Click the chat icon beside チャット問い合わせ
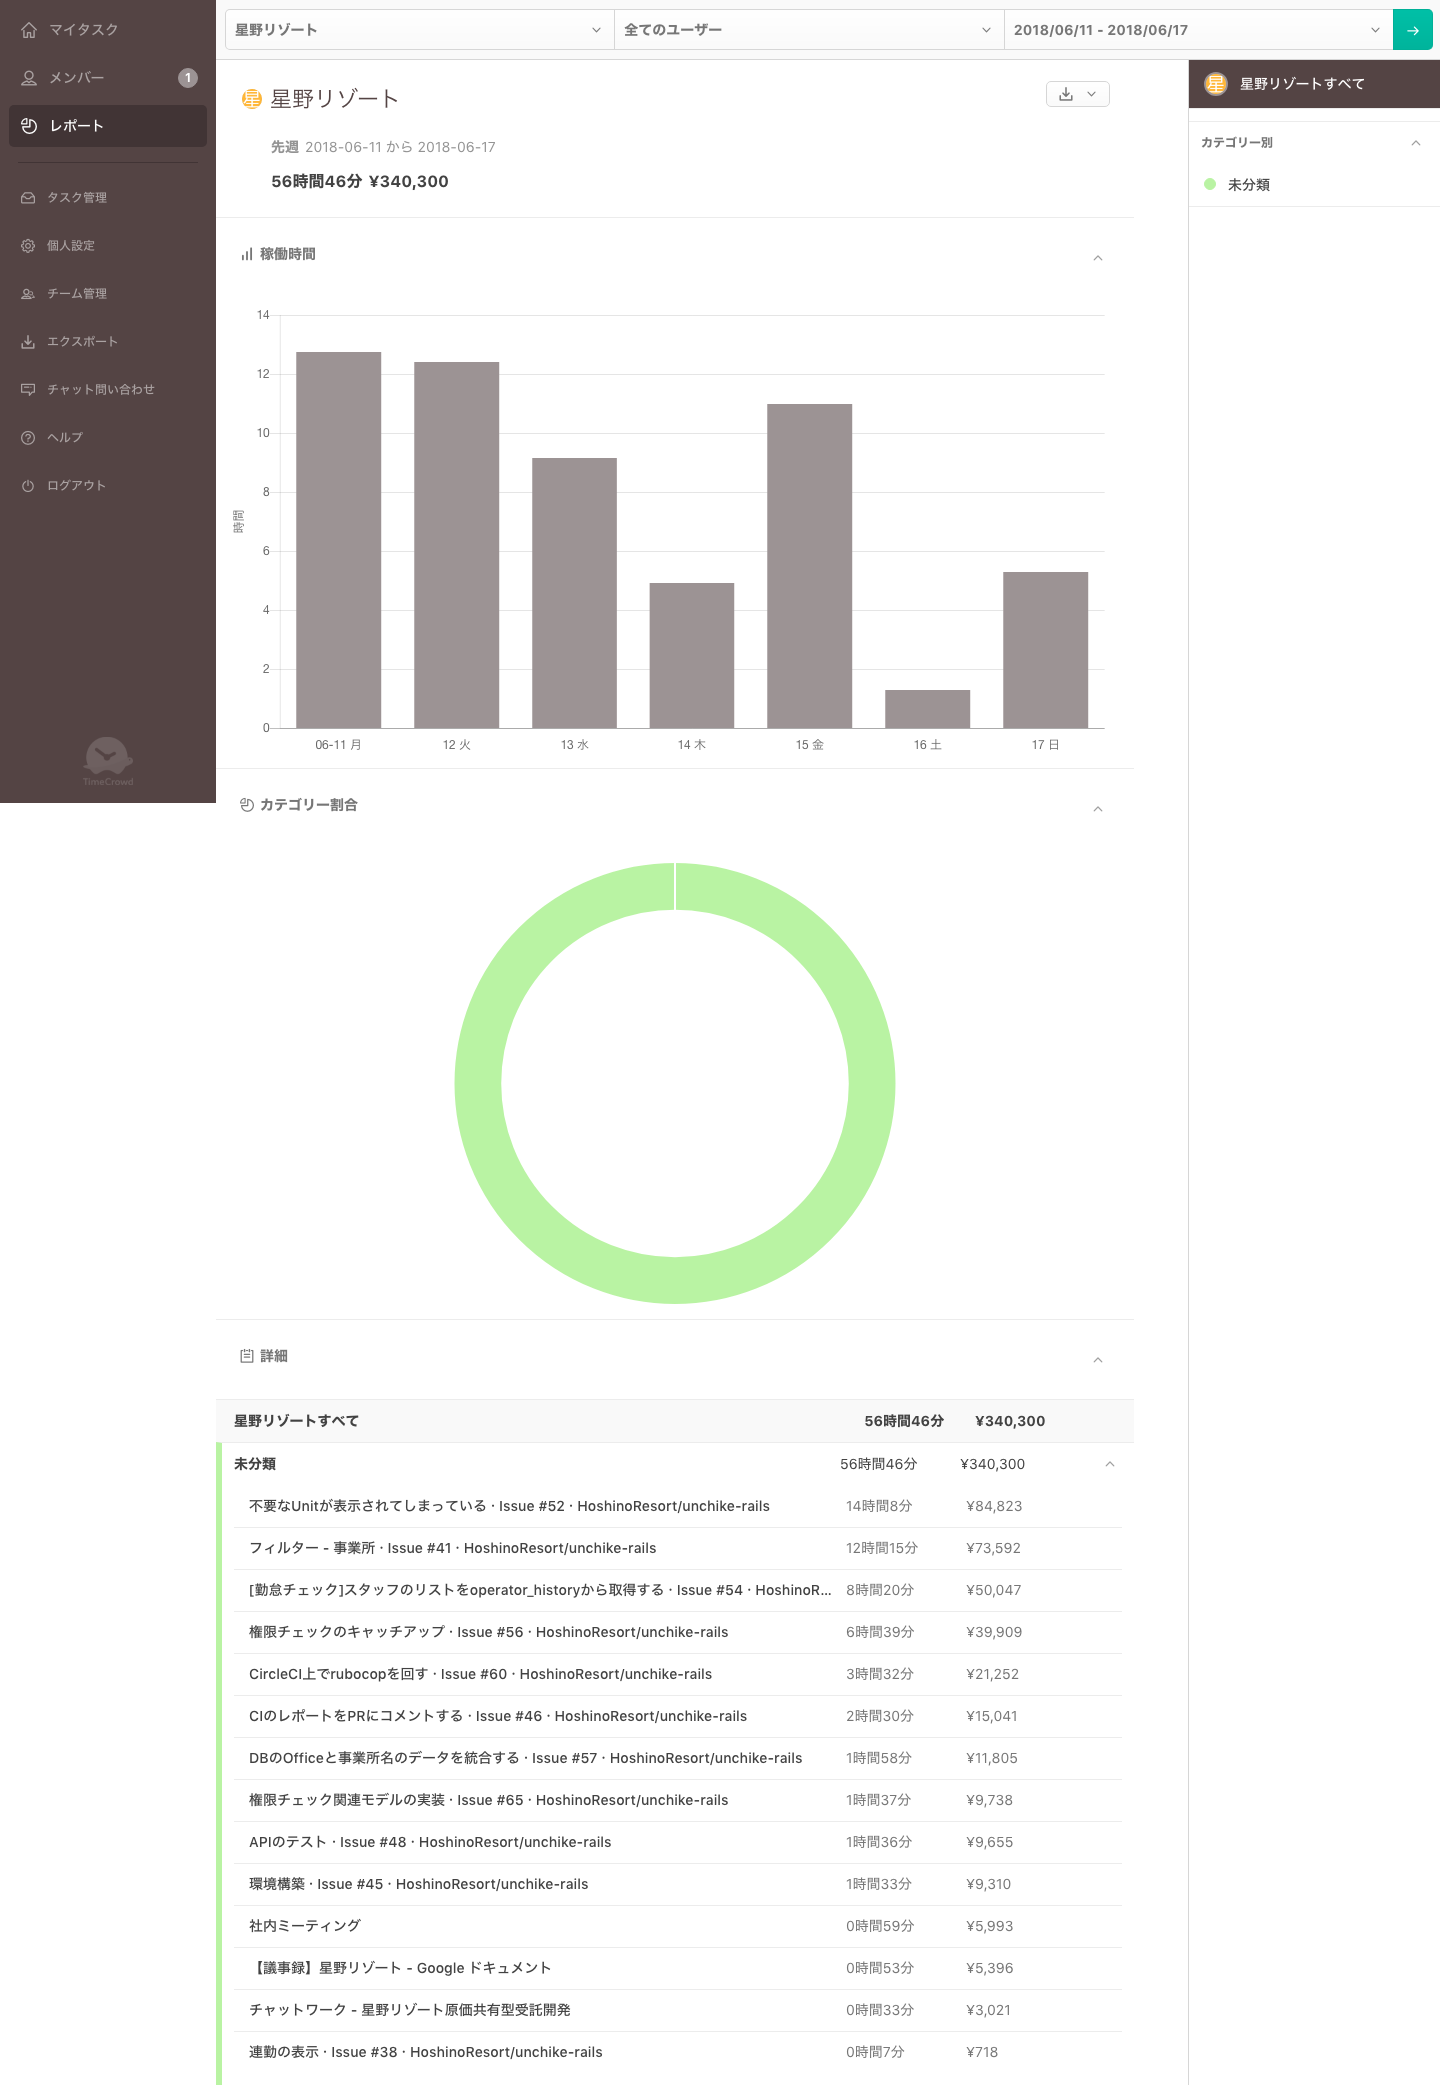 point(28,390)
